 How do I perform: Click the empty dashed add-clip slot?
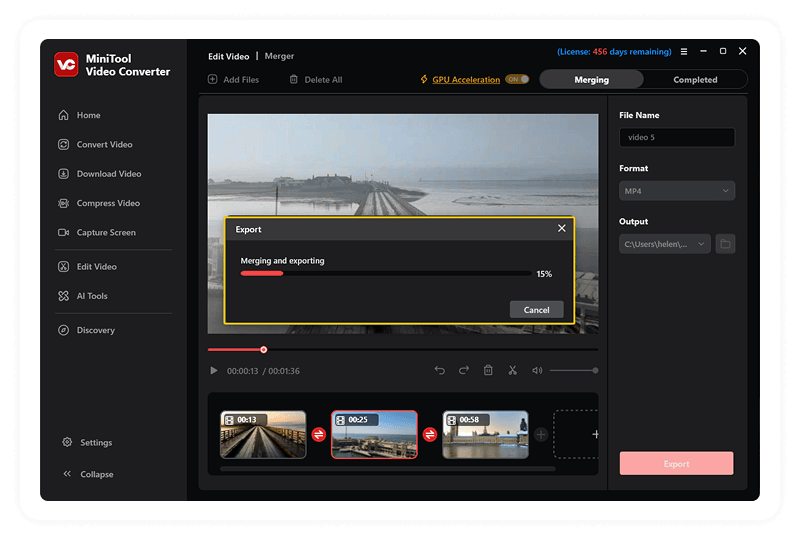pyautogui.click(x=576, y=434)
